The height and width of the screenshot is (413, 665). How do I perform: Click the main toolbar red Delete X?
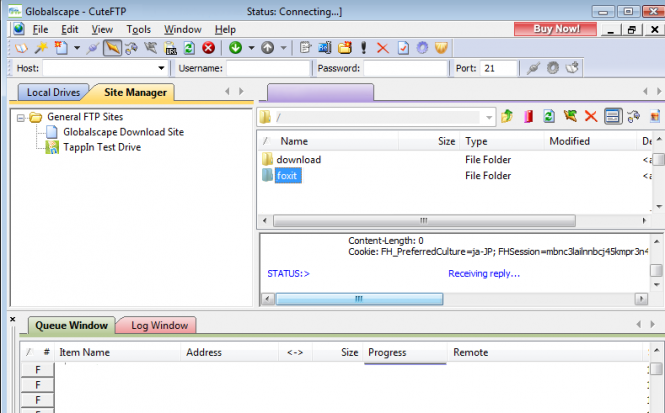click(x=383, y=48)
